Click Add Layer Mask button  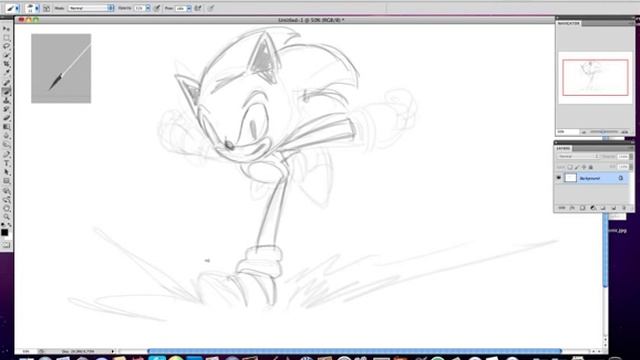click(x=582, y=208)
